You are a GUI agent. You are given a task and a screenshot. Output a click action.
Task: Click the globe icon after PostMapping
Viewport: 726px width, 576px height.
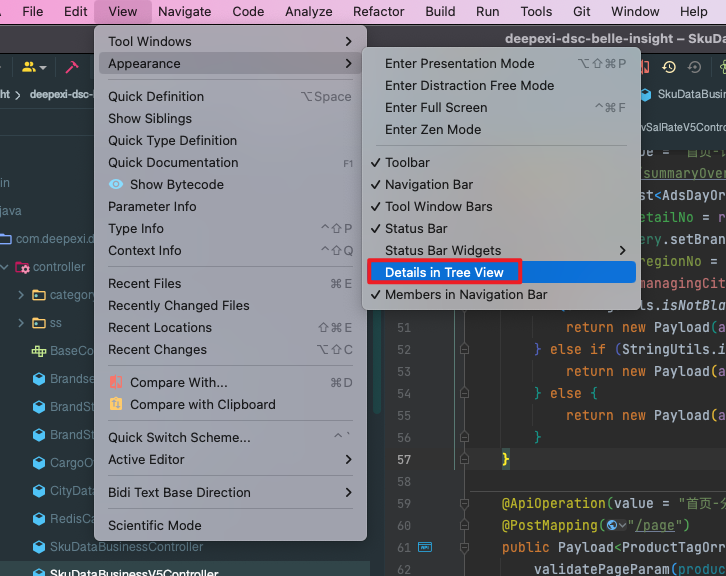[610, 525]
